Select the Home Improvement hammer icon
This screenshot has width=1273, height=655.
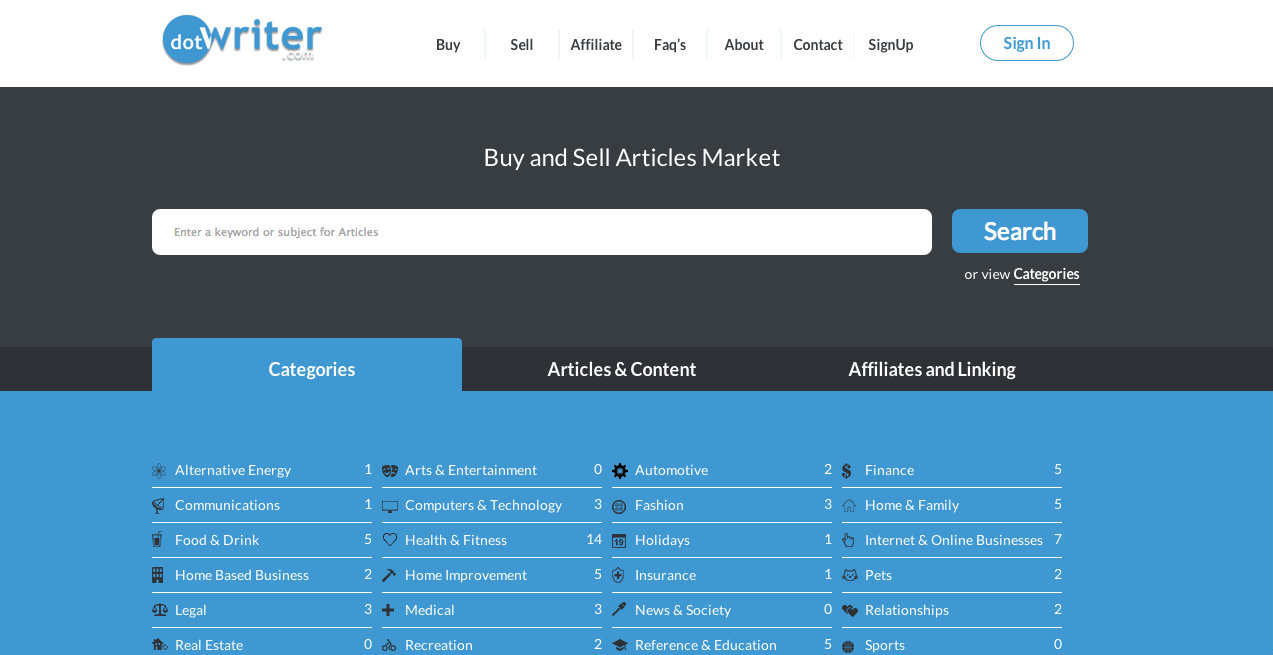coord(389,575)
